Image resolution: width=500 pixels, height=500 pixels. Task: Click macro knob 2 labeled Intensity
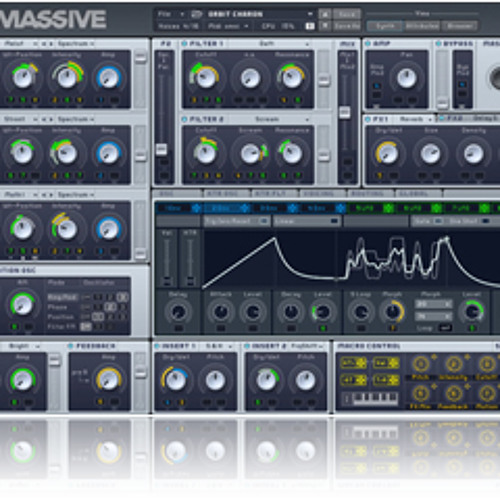(x=454, y=364)
